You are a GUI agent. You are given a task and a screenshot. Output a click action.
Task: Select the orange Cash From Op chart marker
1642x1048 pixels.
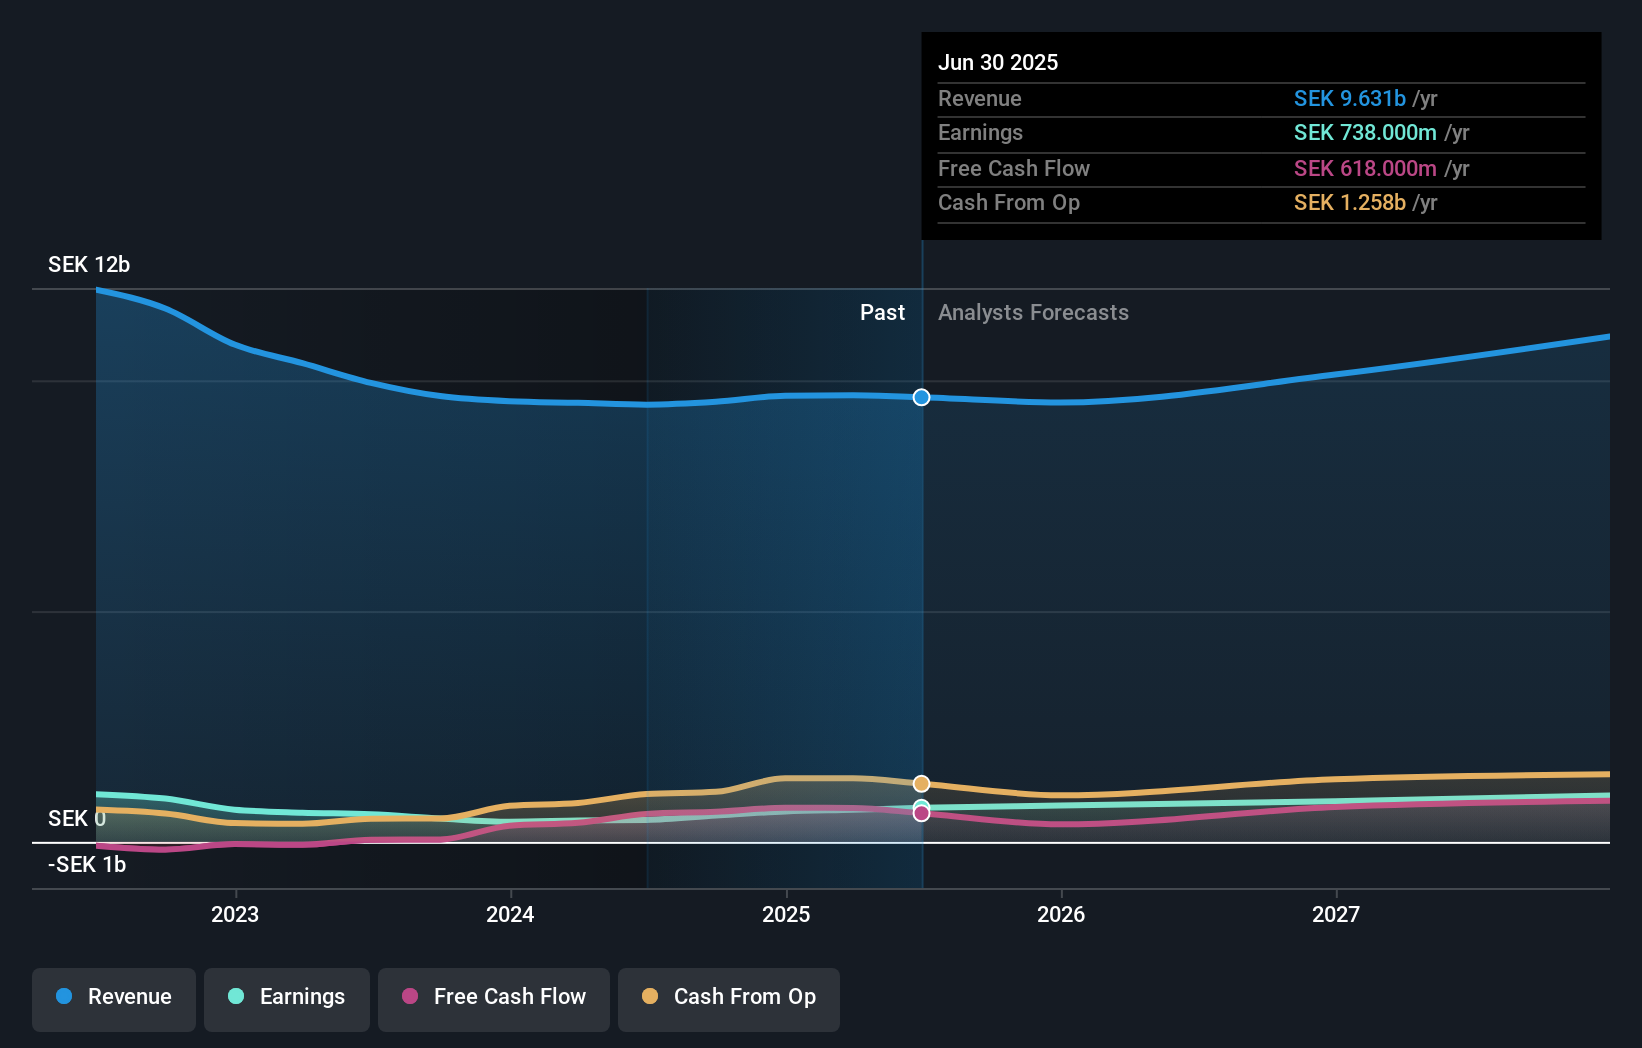921,784
